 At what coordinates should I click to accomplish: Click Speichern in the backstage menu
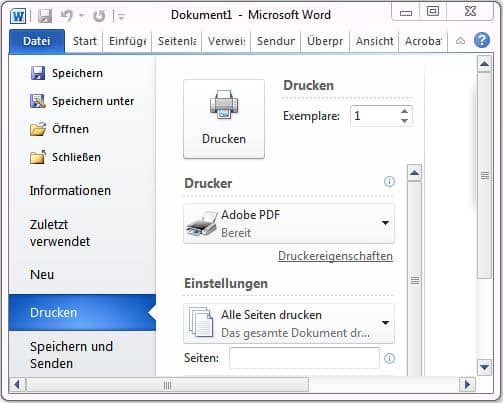(x=67, y=73)
